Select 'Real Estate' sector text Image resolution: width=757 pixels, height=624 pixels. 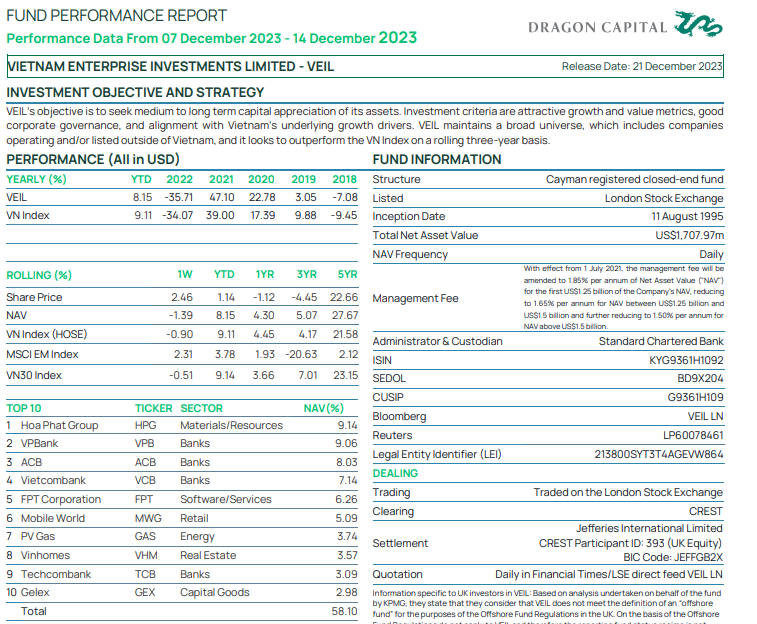coord(208,555)
